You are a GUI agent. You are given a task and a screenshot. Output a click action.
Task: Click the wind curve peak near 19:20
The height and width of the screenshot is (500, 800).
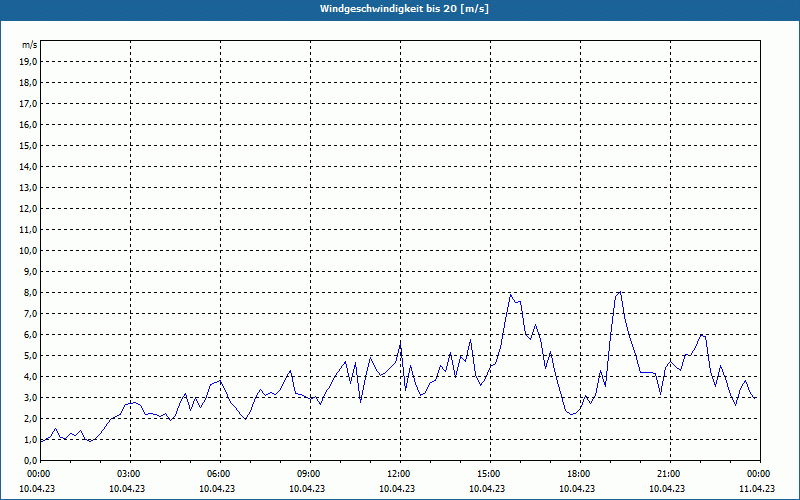point(620,292)
